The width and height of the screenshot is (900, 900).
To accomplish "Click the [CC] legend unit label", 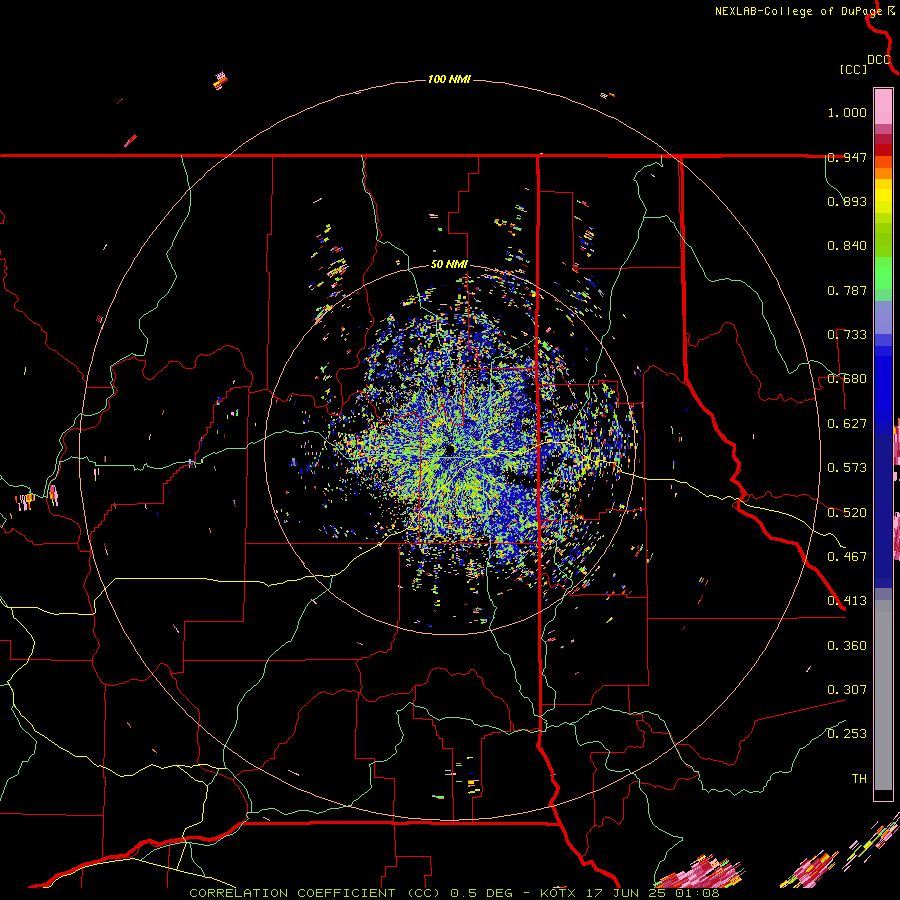I will [x=853, y=69].
